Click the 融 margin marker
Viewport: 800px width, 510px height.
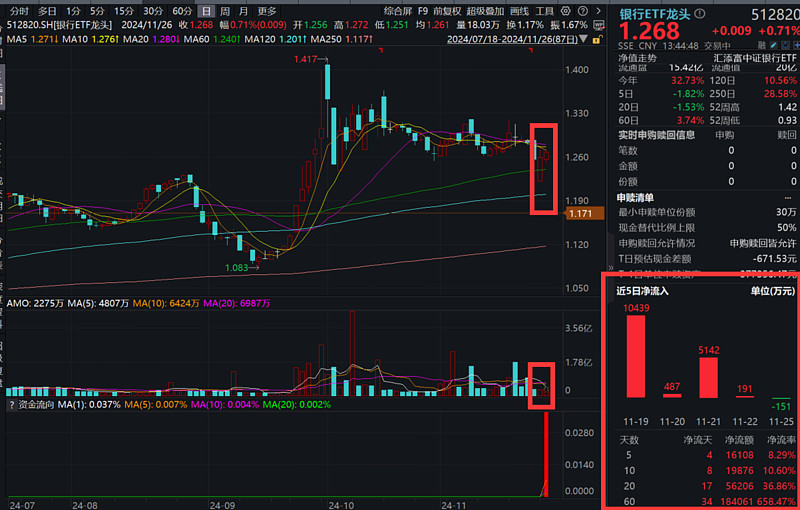[762, 46]
